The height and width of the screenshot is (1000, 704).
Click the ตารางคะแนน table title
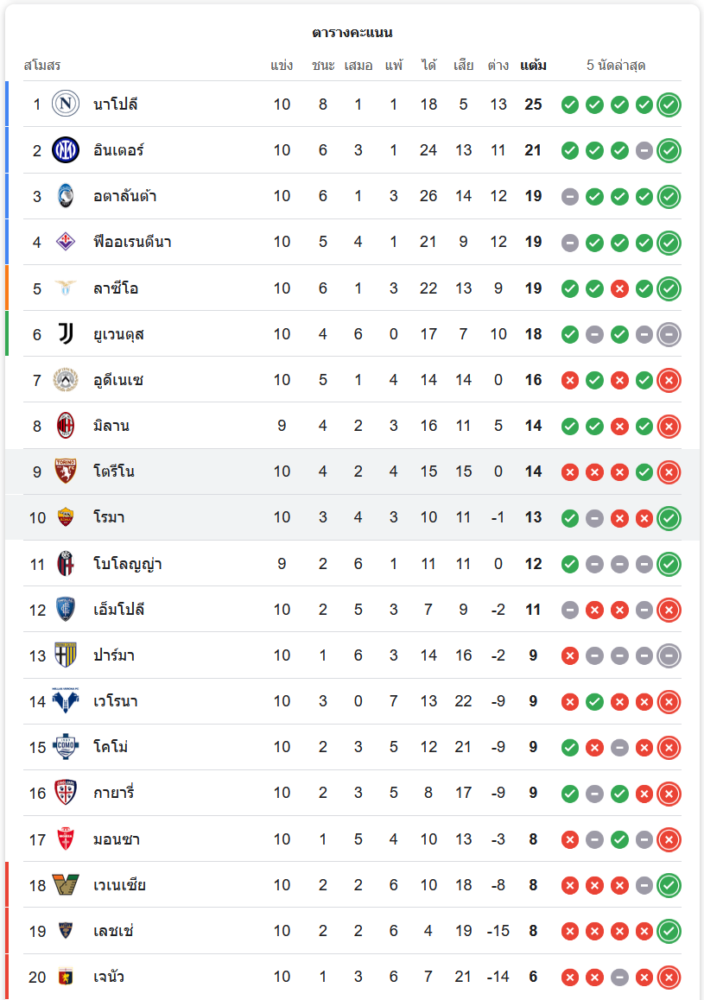[x=352, y=32]
